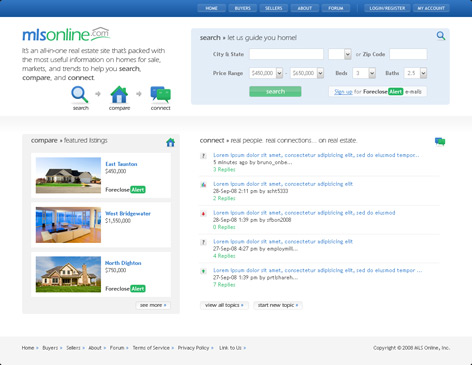
Task: Open topic posted 5 minutes ago by bruno_onbe
Action: (316, 155)
